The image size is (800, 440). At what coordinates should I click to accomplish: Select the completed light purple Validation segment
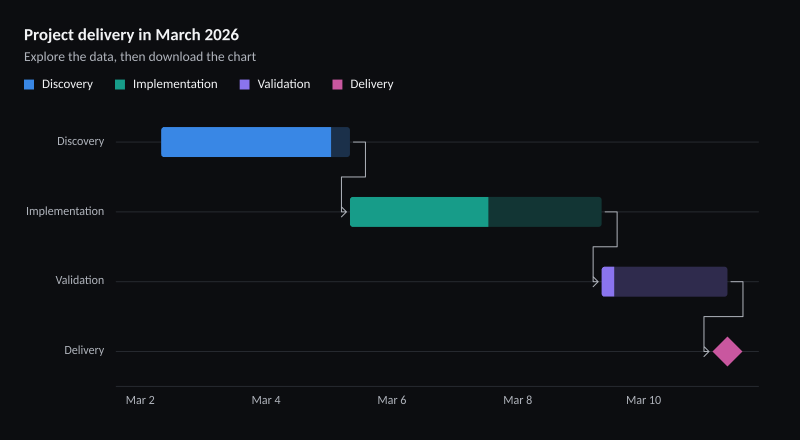608,282
